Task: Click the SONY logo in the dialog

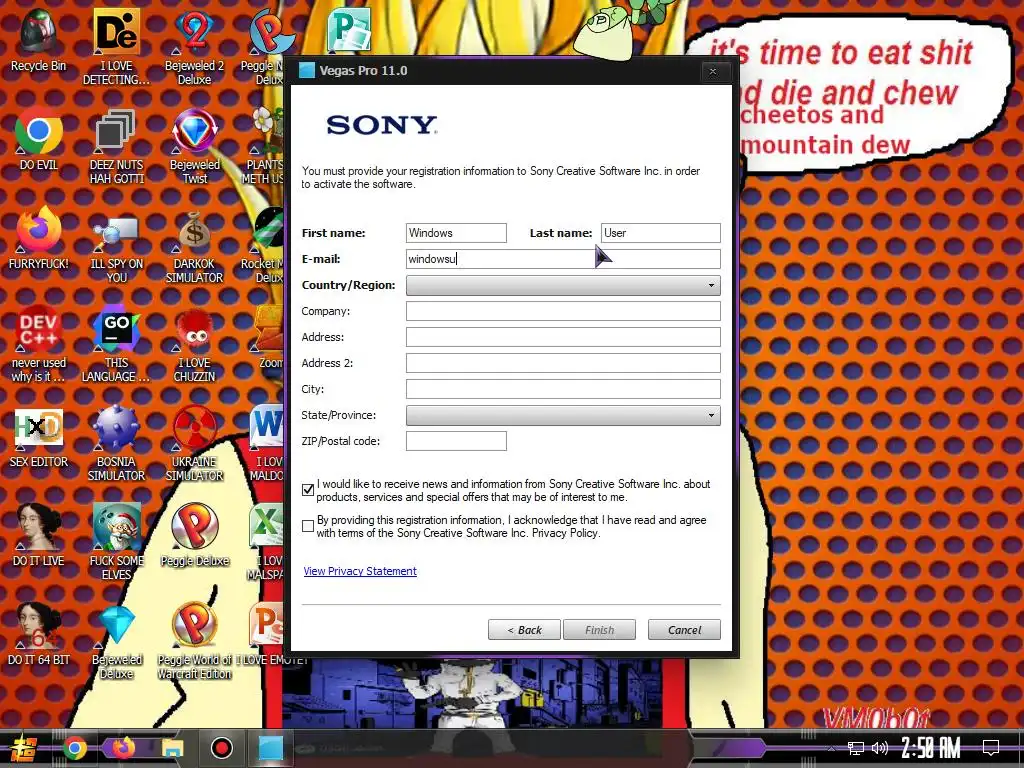Action: (x=381, y=125)
